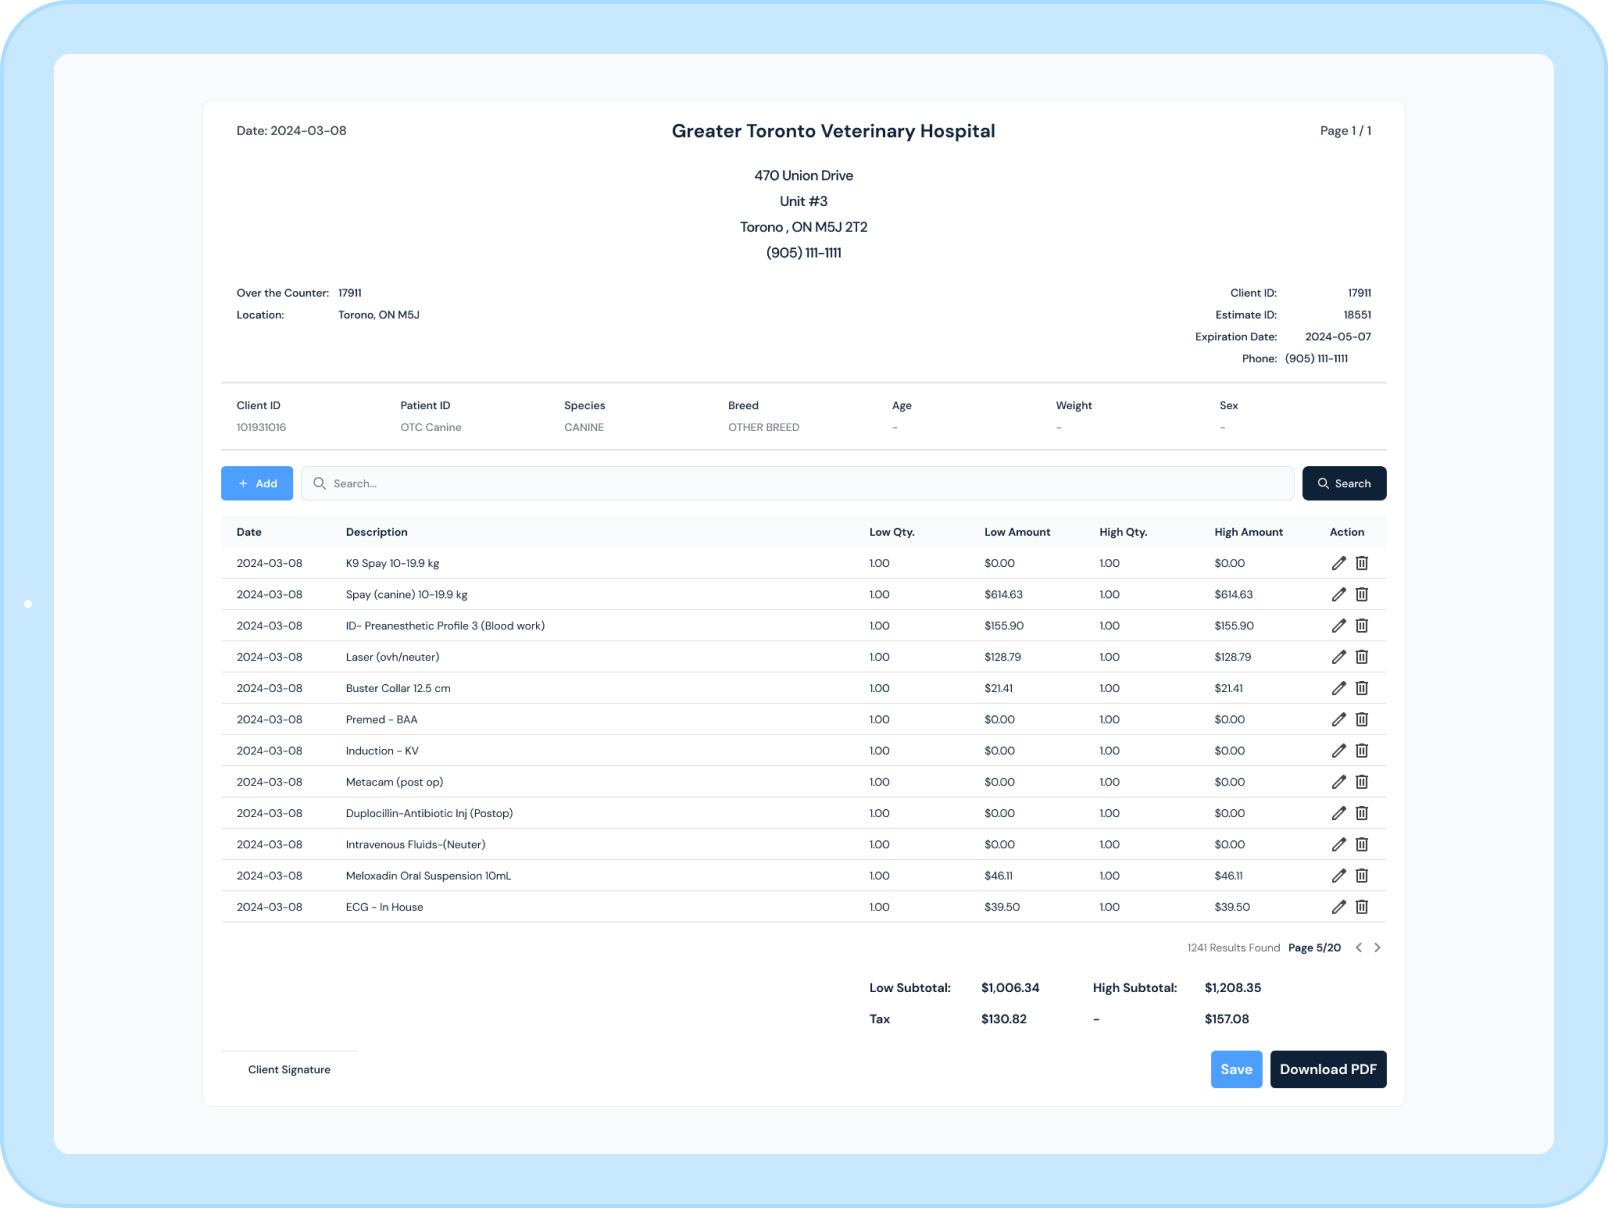The height and width of the screenshot is (1208, 1608).
Task: Edit the Laser (ovh/neuter) line item
Action: (x=1338, y=657)
